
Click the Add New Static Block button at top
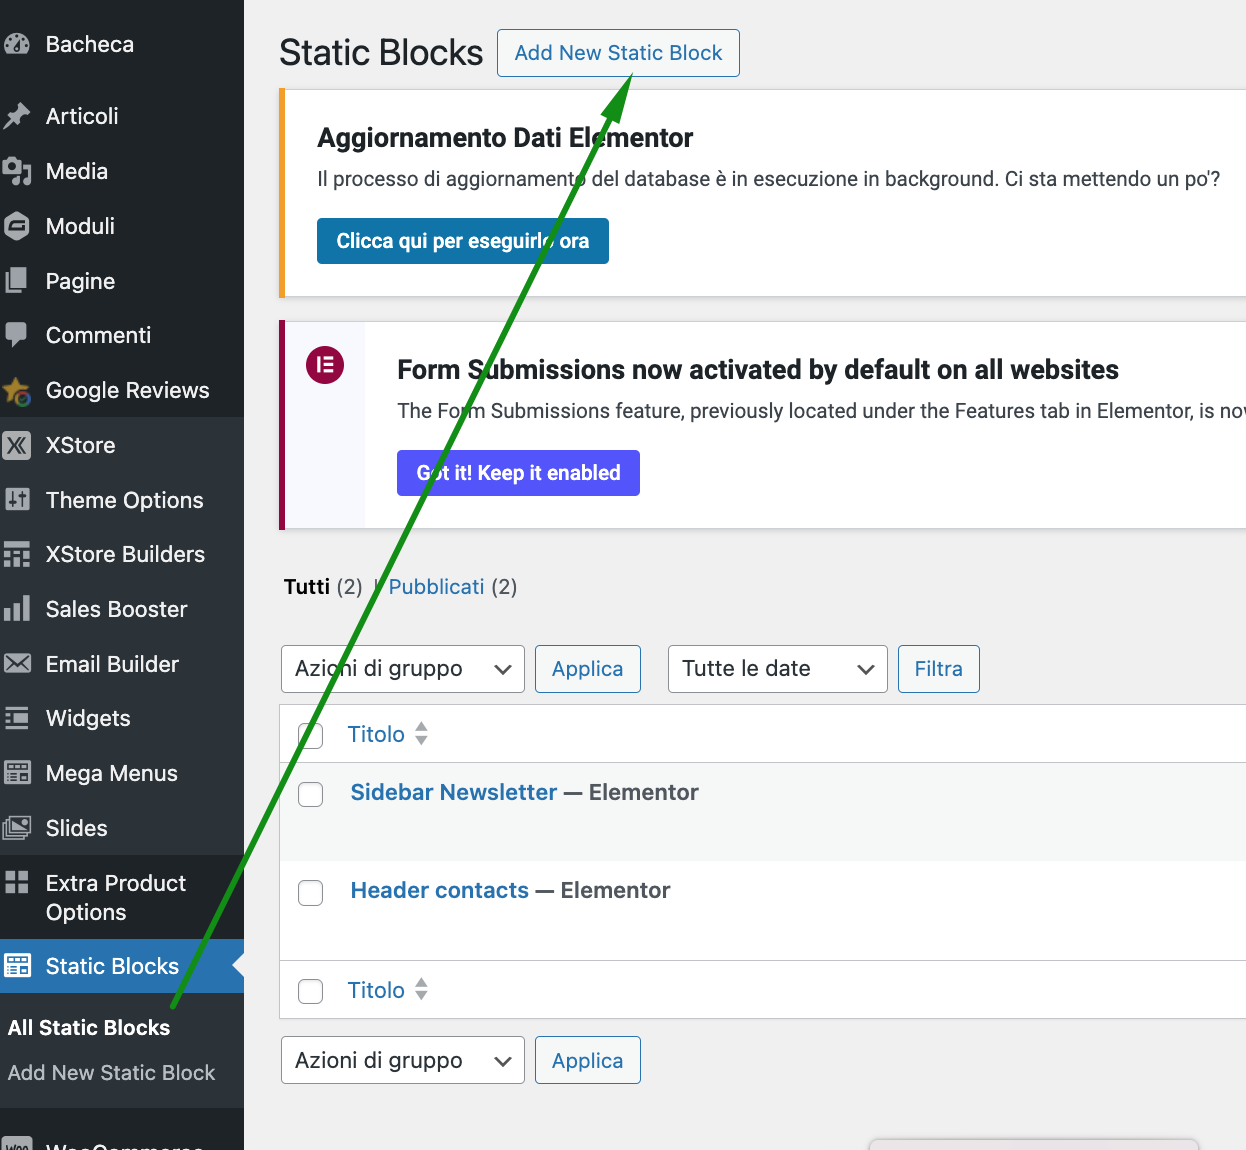(618, 53)
